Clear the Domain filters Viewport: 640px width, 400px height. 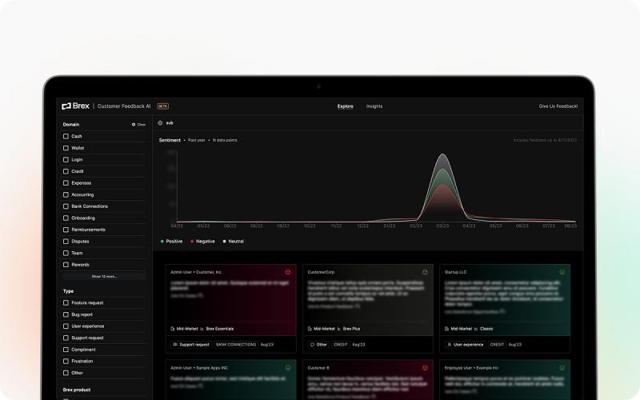tap(139, 124)
